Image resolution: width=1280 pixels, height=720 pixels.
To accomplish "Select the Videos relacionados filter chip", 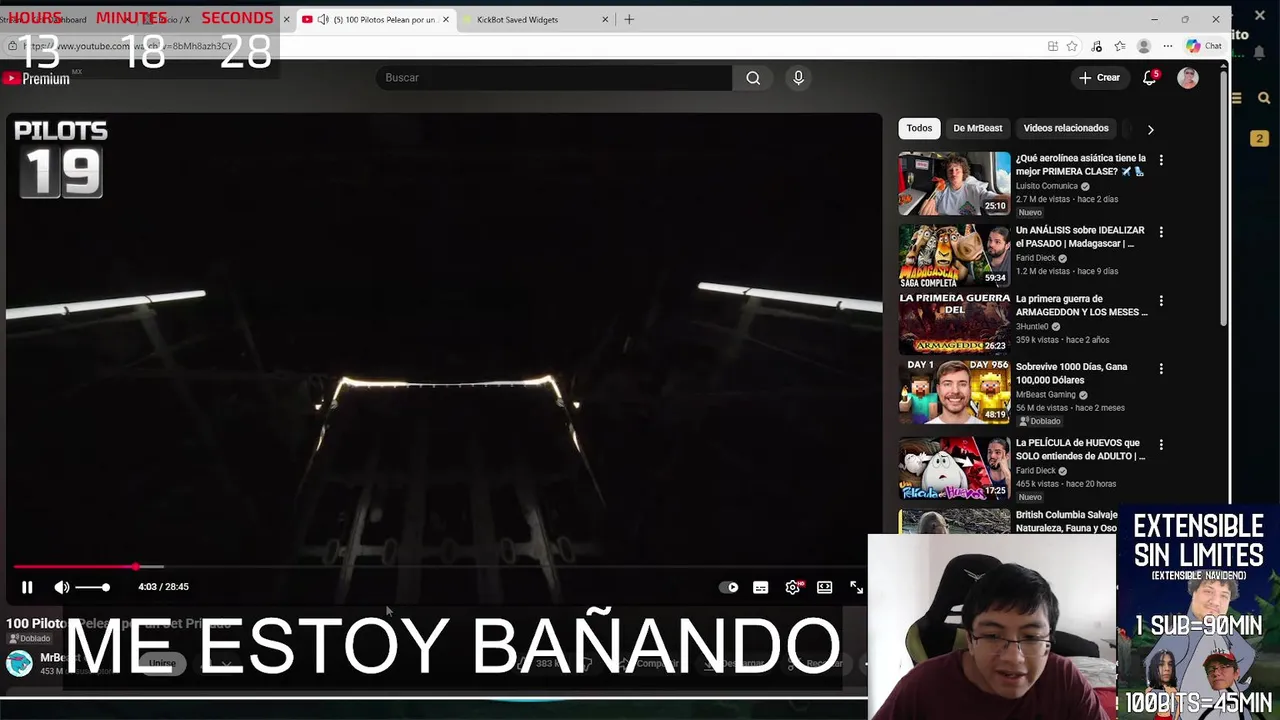I will [1066, 128].
